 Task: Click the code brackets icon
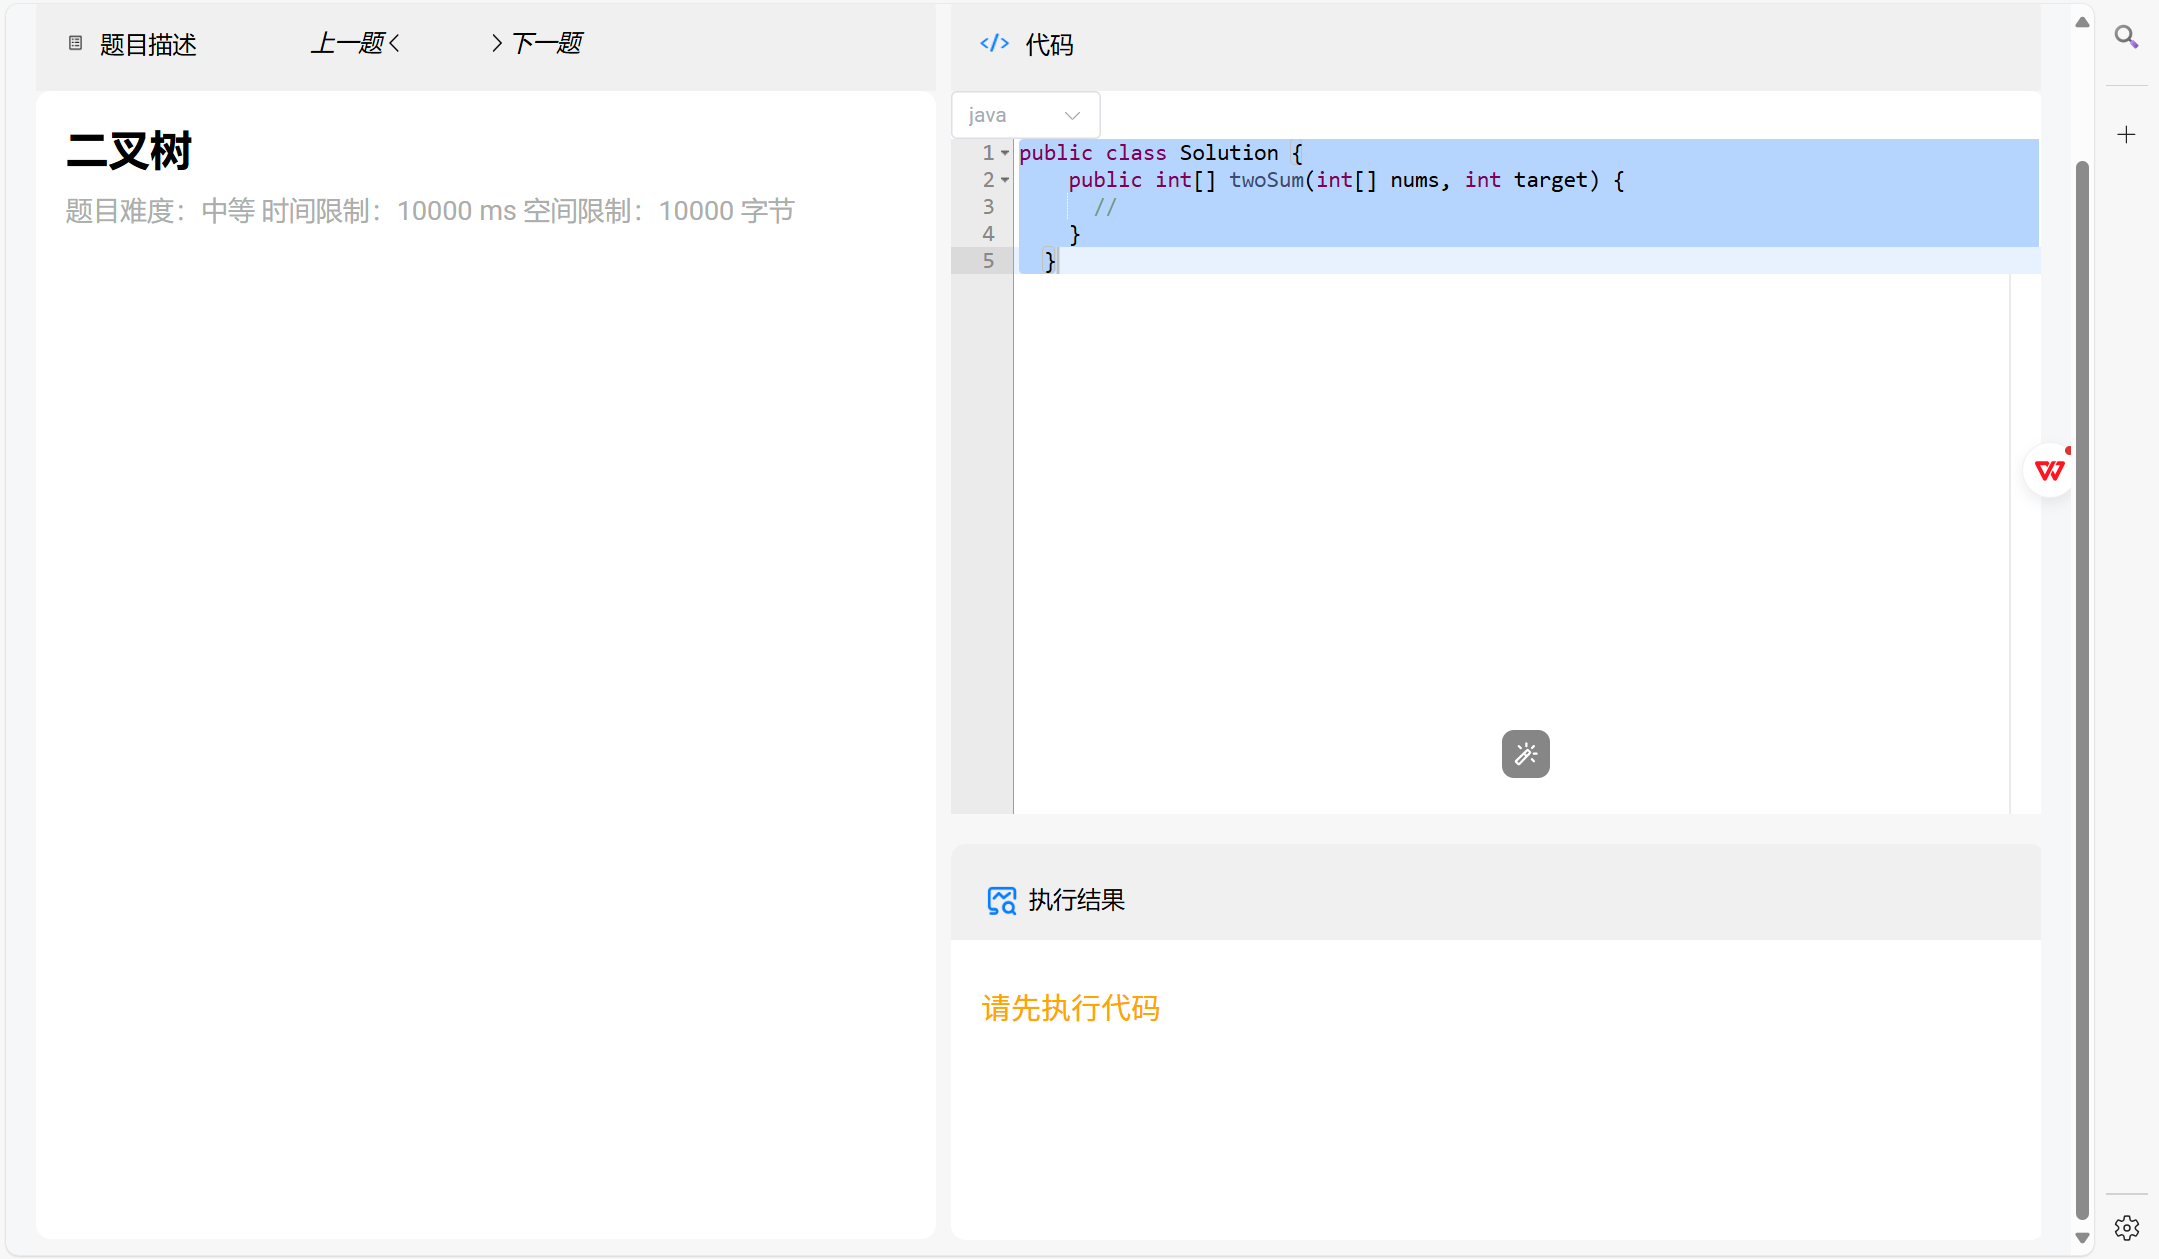(994, 43)
